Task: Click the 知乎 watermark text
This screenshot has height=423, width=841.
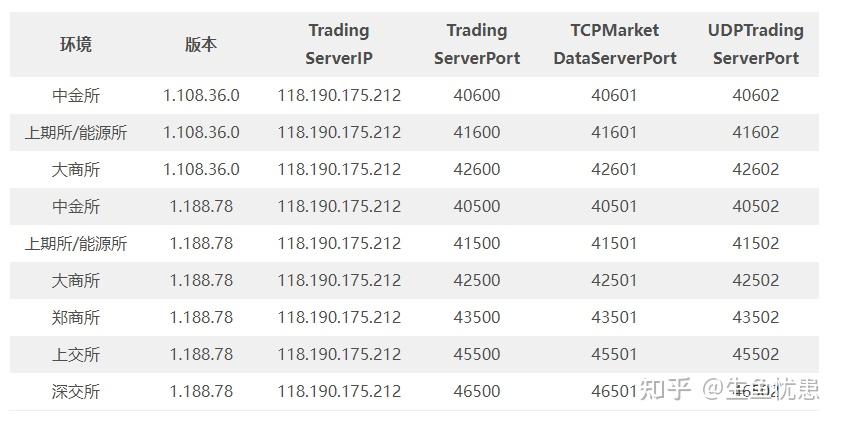Action: tap(665, 389)
